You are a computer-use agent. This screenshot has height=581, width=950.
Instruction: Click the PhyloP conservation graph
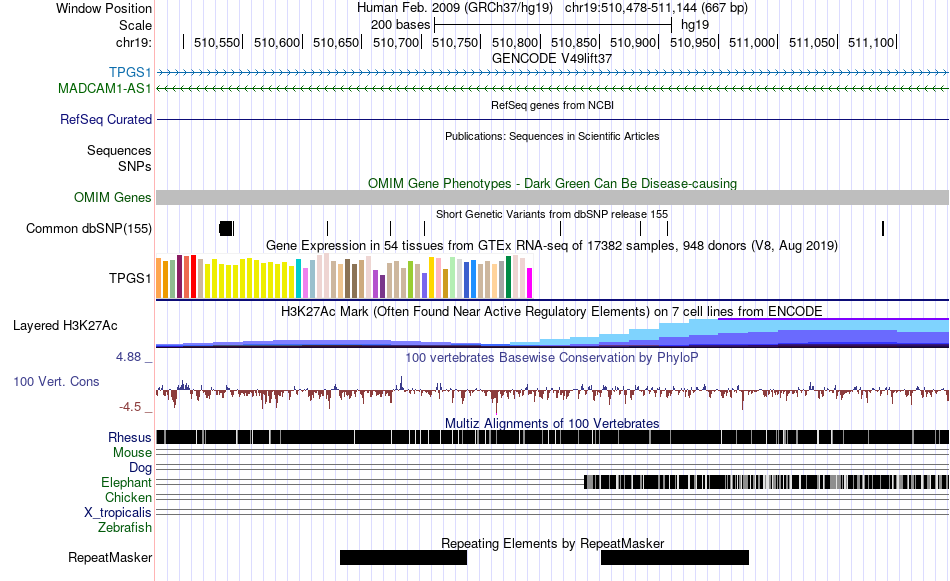[x=552, y=393]
